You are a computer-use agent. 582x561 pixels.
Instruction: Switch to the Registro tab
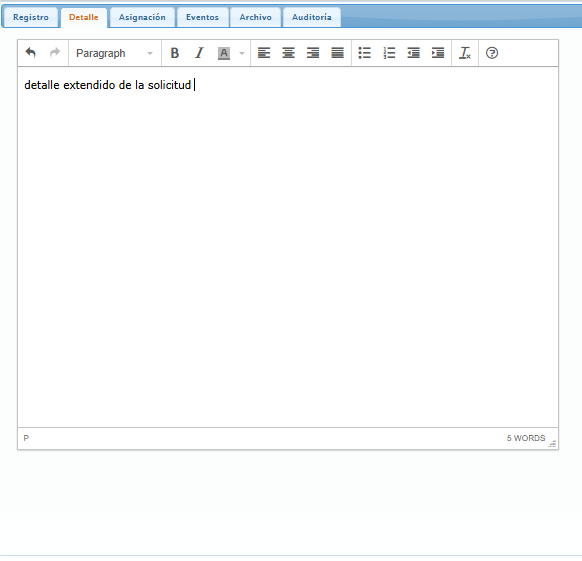(x=31, y=17)
